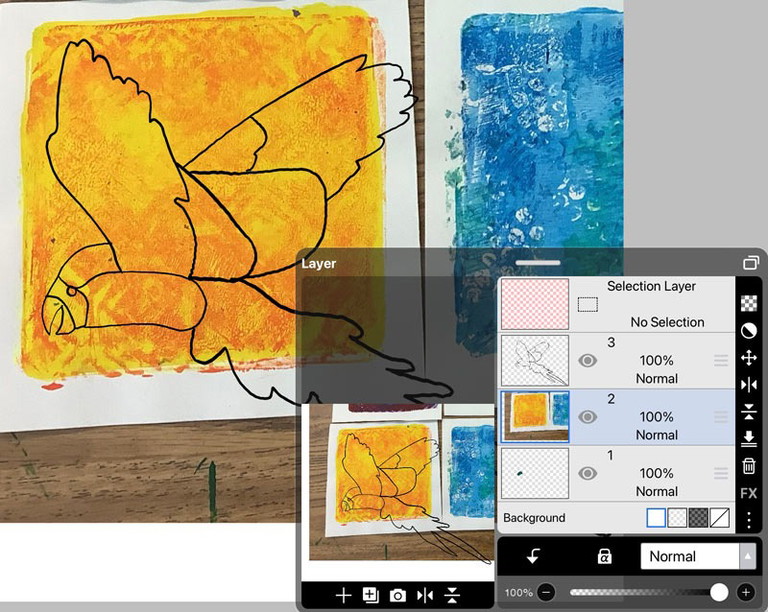Click the duplicate layer icon

point(370,595)
